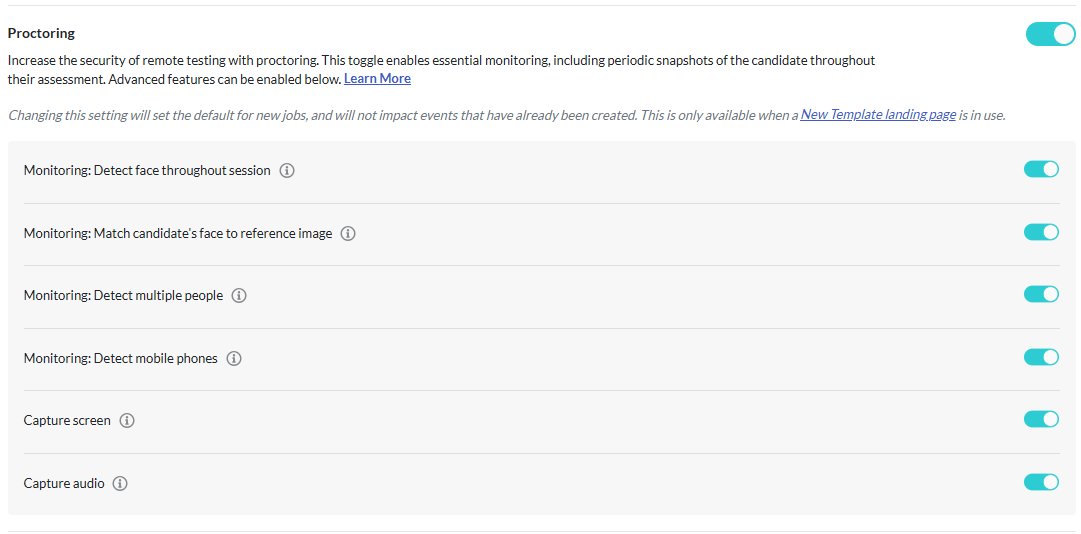Screen dimensions: 1081x534
Task: Click the info icon beside Capture audio
Action: (120, 484)
